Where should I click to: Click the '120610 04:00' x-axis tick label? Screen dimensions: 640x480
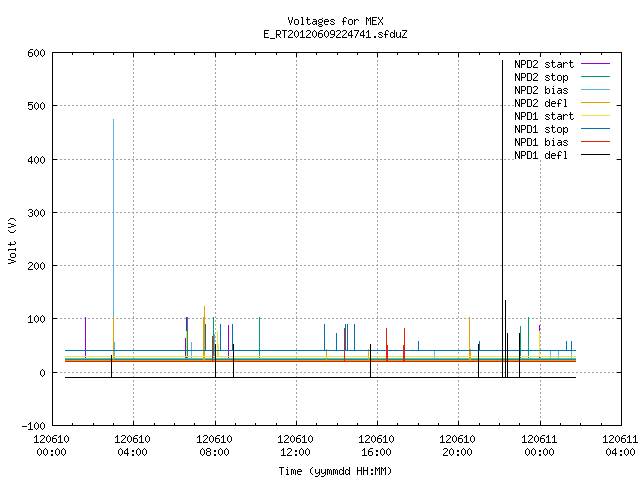[132, 446]
